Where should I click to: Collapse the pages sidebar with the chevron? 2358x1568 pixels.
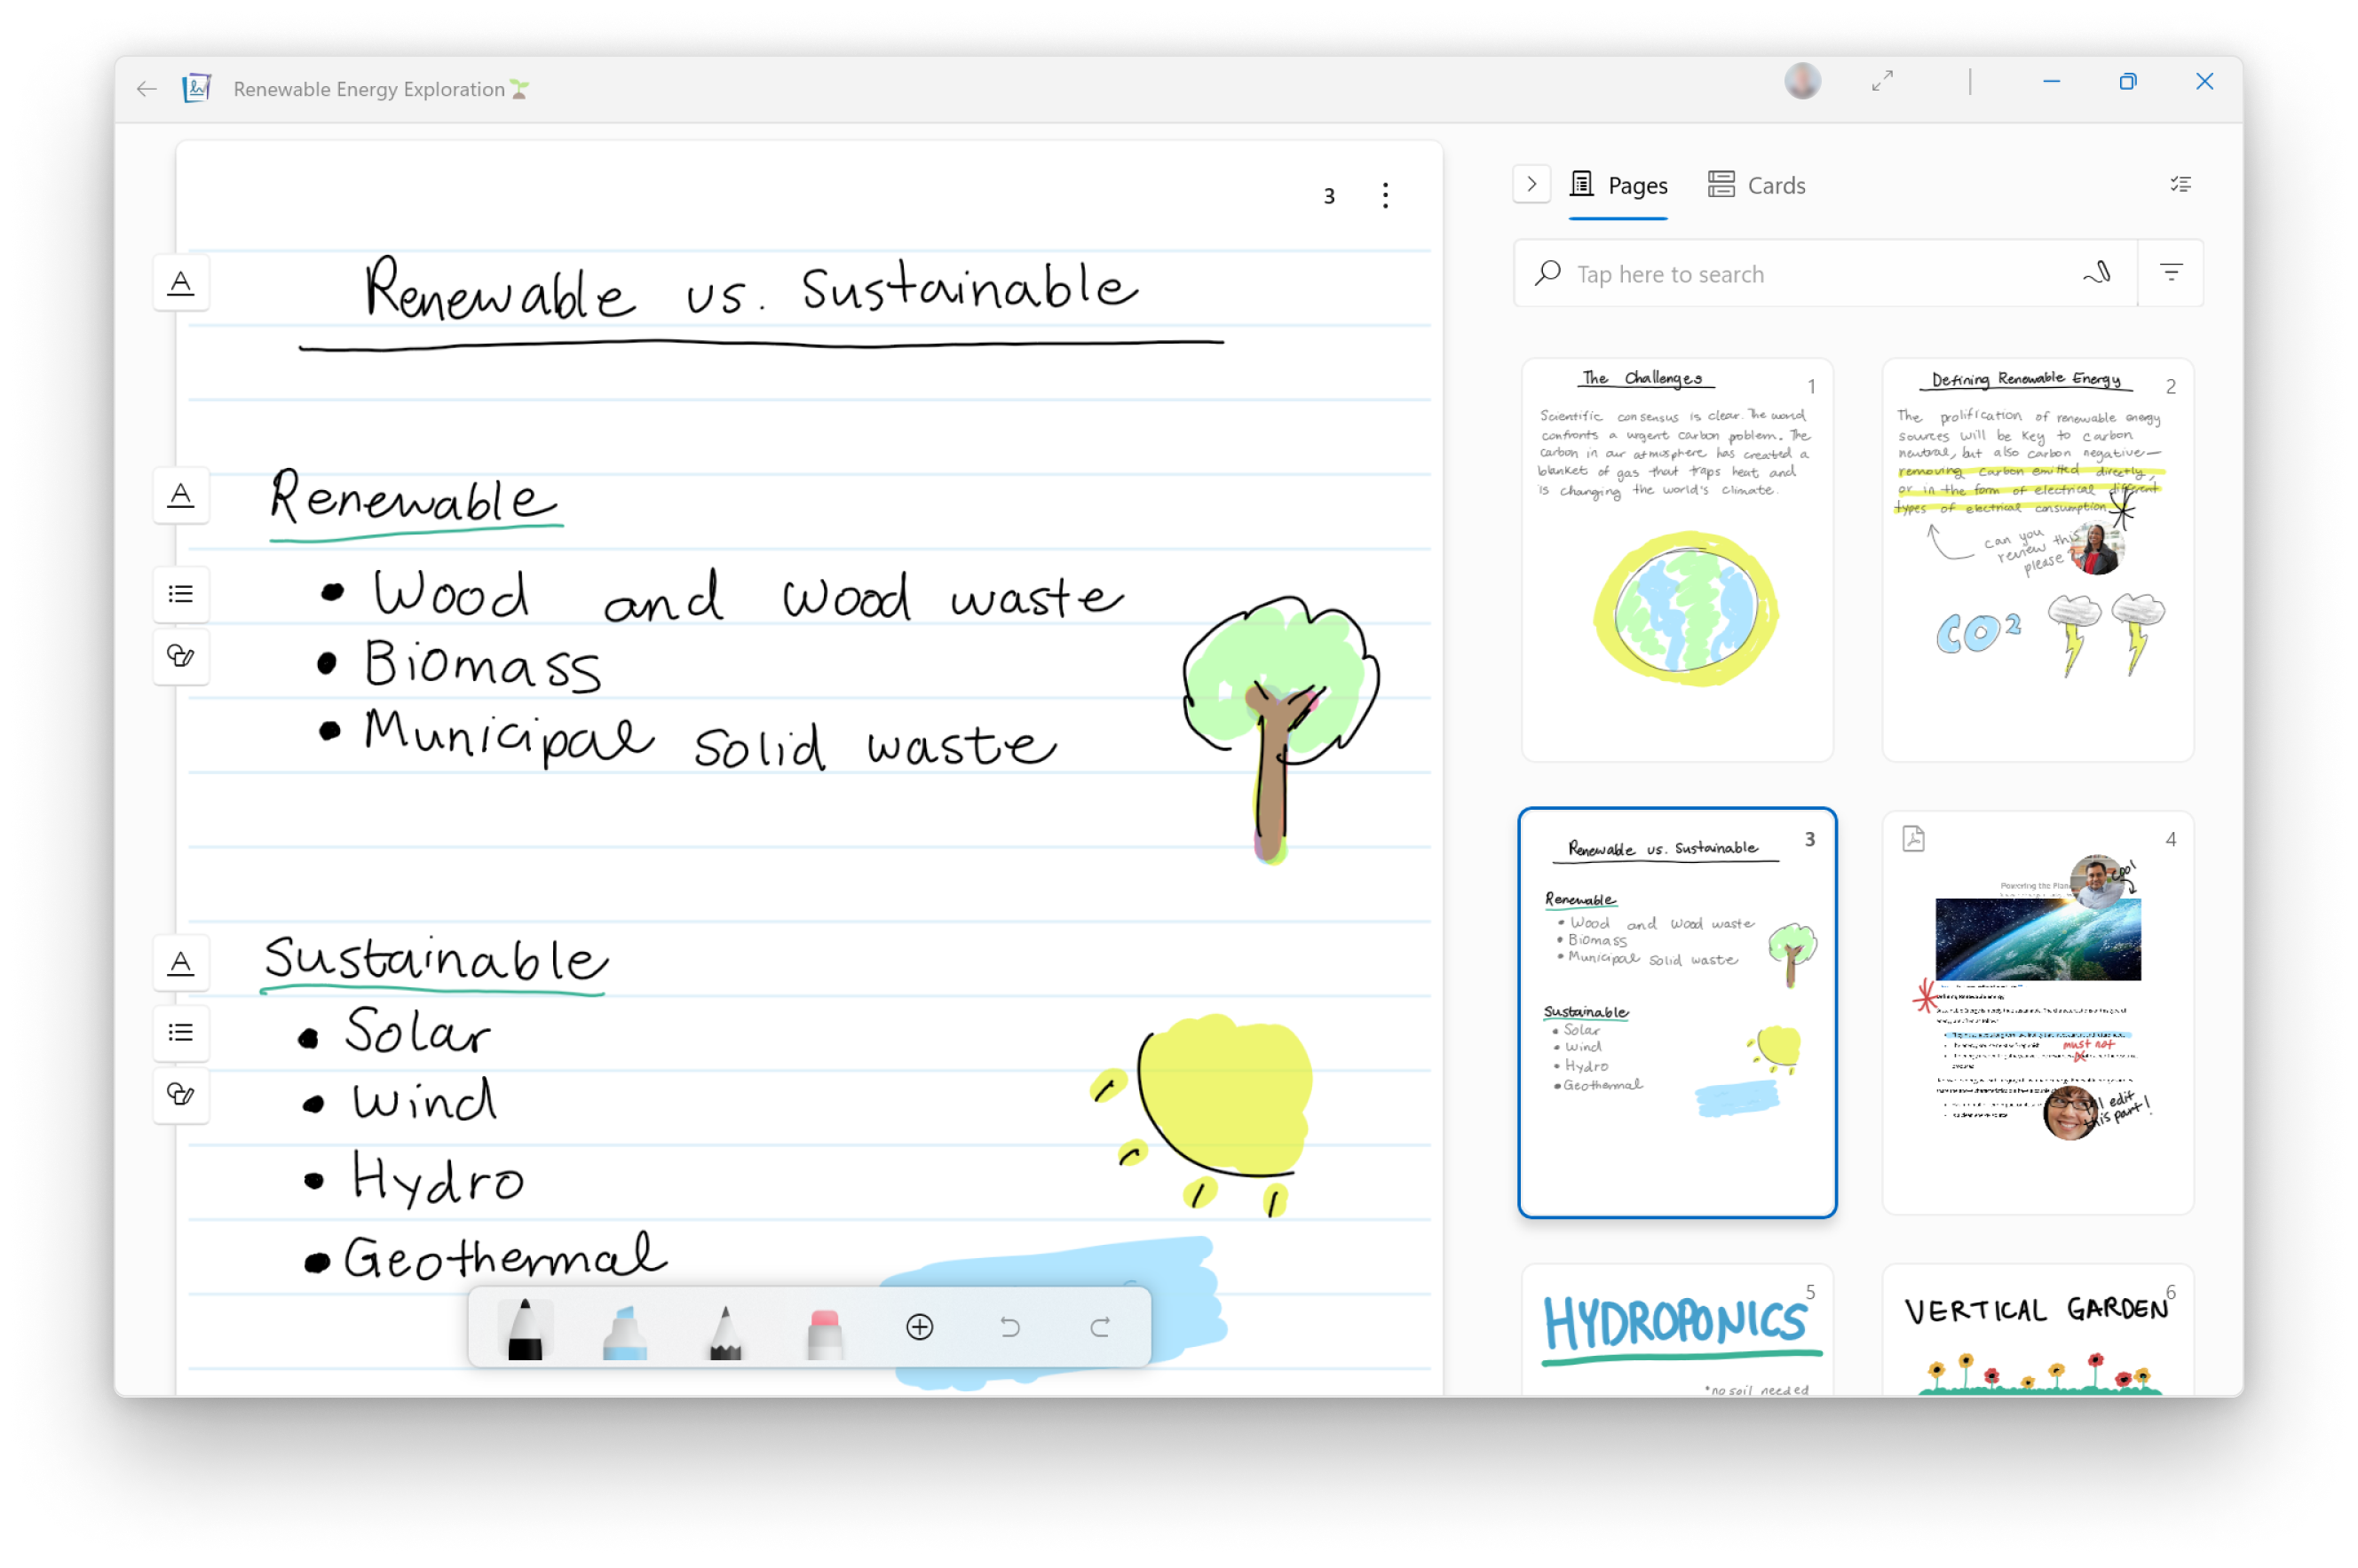pyautogui.click(x=1531, y=184)
